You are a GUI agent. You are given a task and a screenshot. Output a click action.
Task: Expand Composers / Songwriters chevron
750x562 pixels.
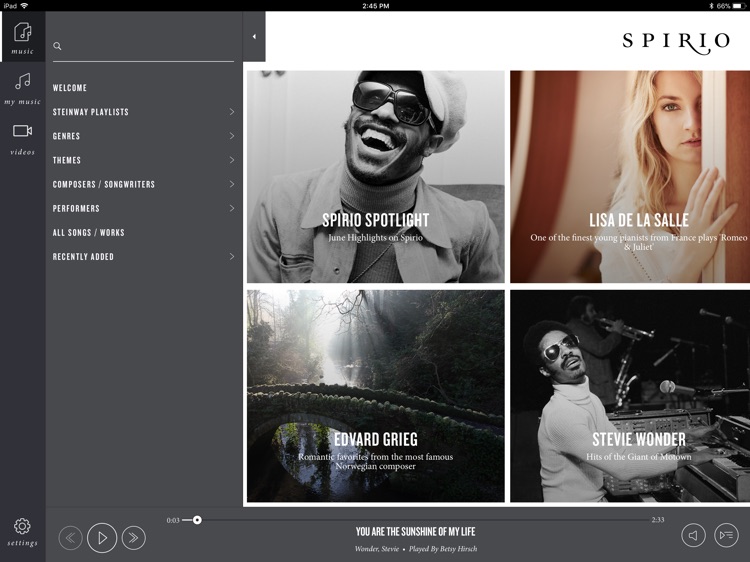[232, 184]
